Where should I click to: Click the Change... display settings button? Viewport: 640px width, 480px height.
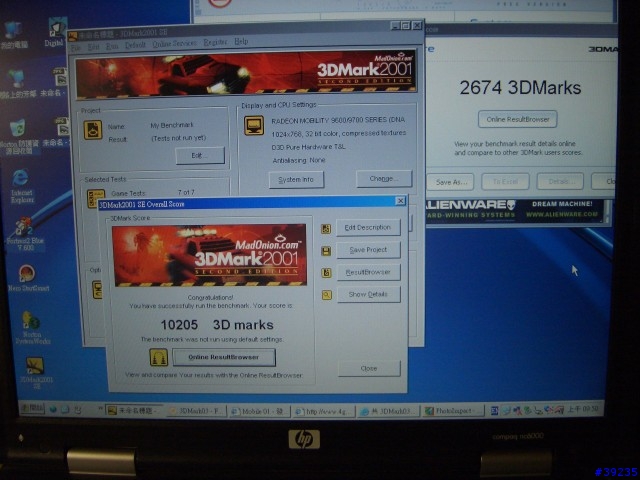[x=384, y=179]
